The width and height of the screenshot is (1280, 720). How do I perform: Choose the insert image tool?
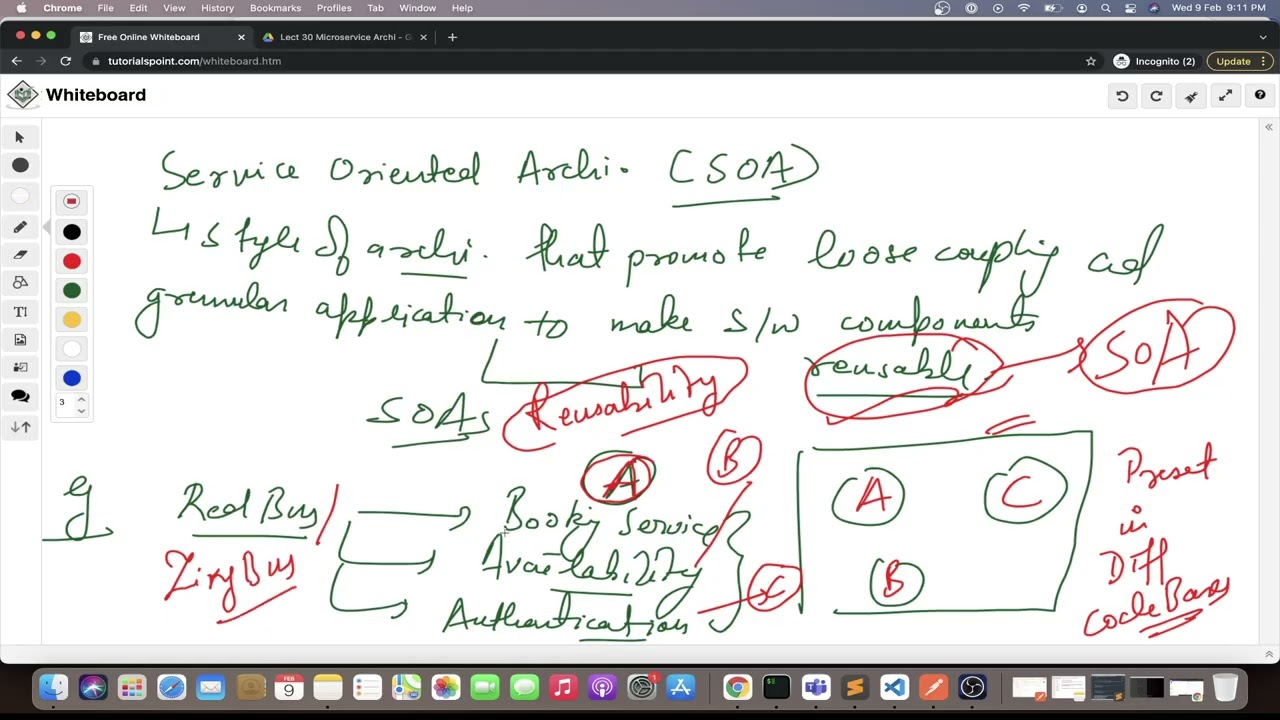tap(20, 340)
